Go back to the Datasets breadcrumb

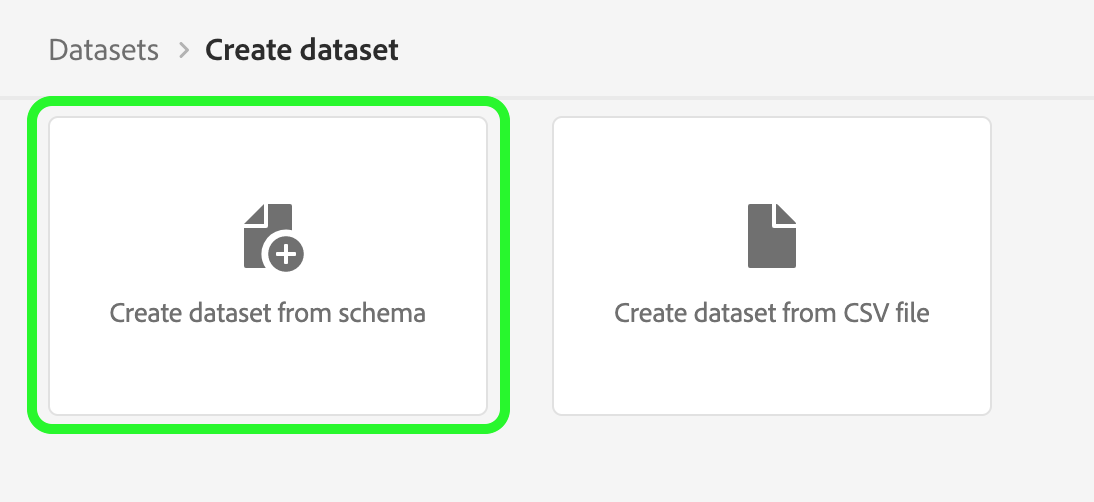(104, 50)
